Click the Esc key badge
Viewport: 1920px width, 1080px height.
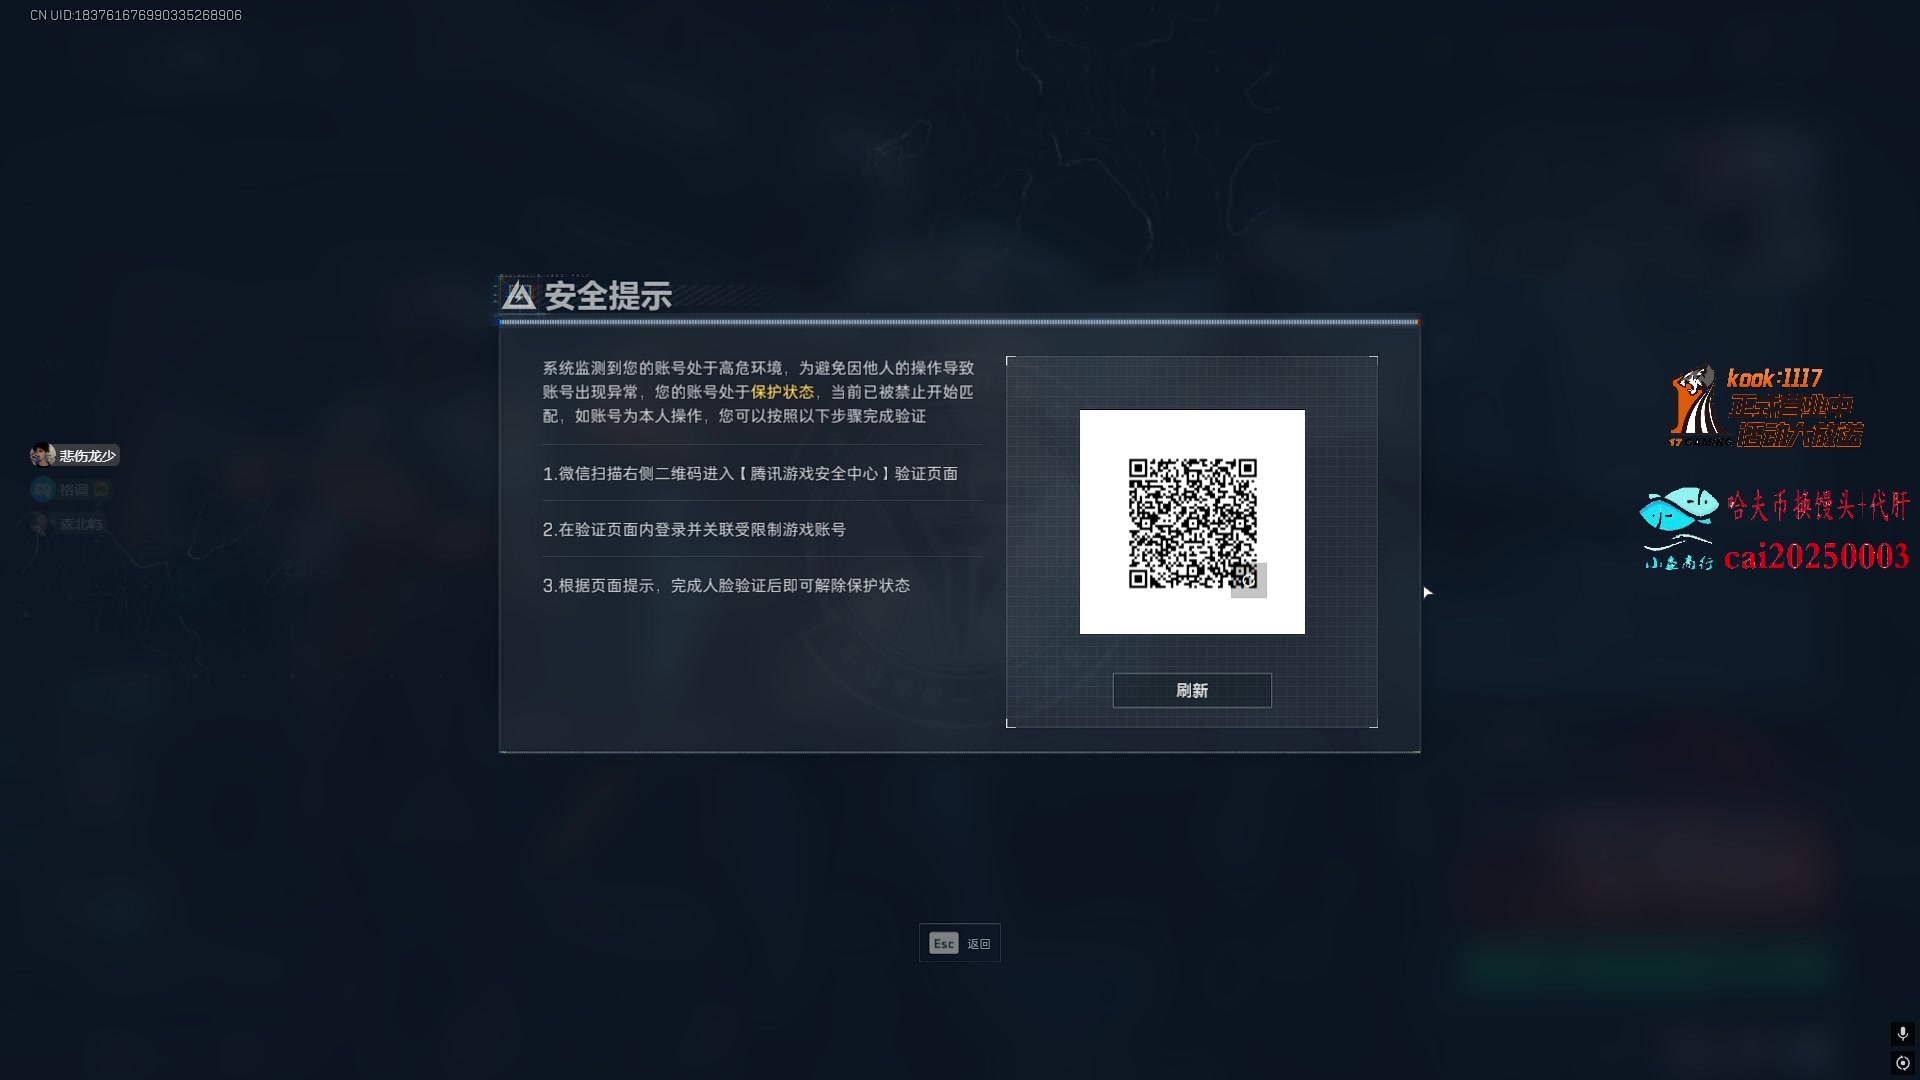click(x=944, y=943)
